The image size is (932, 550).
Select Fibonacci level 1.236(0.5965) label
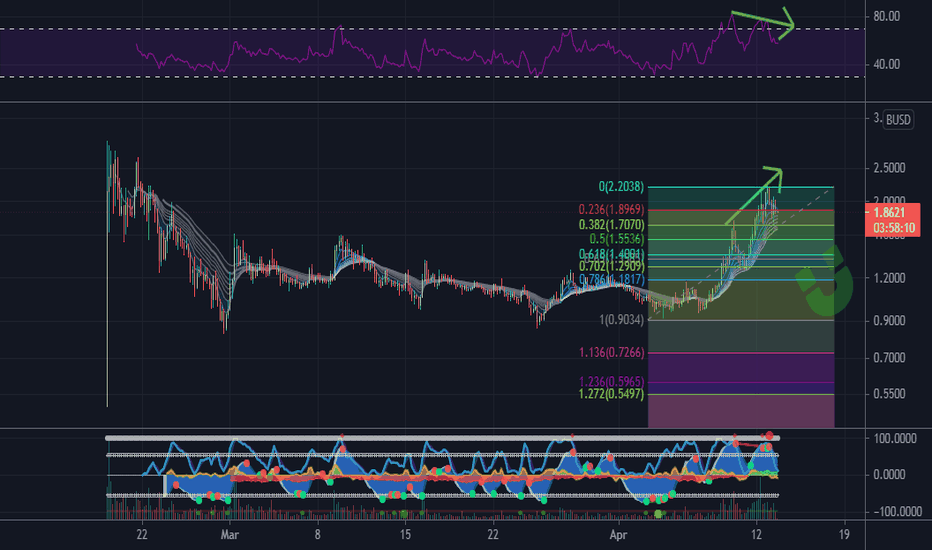pos(611,382)
